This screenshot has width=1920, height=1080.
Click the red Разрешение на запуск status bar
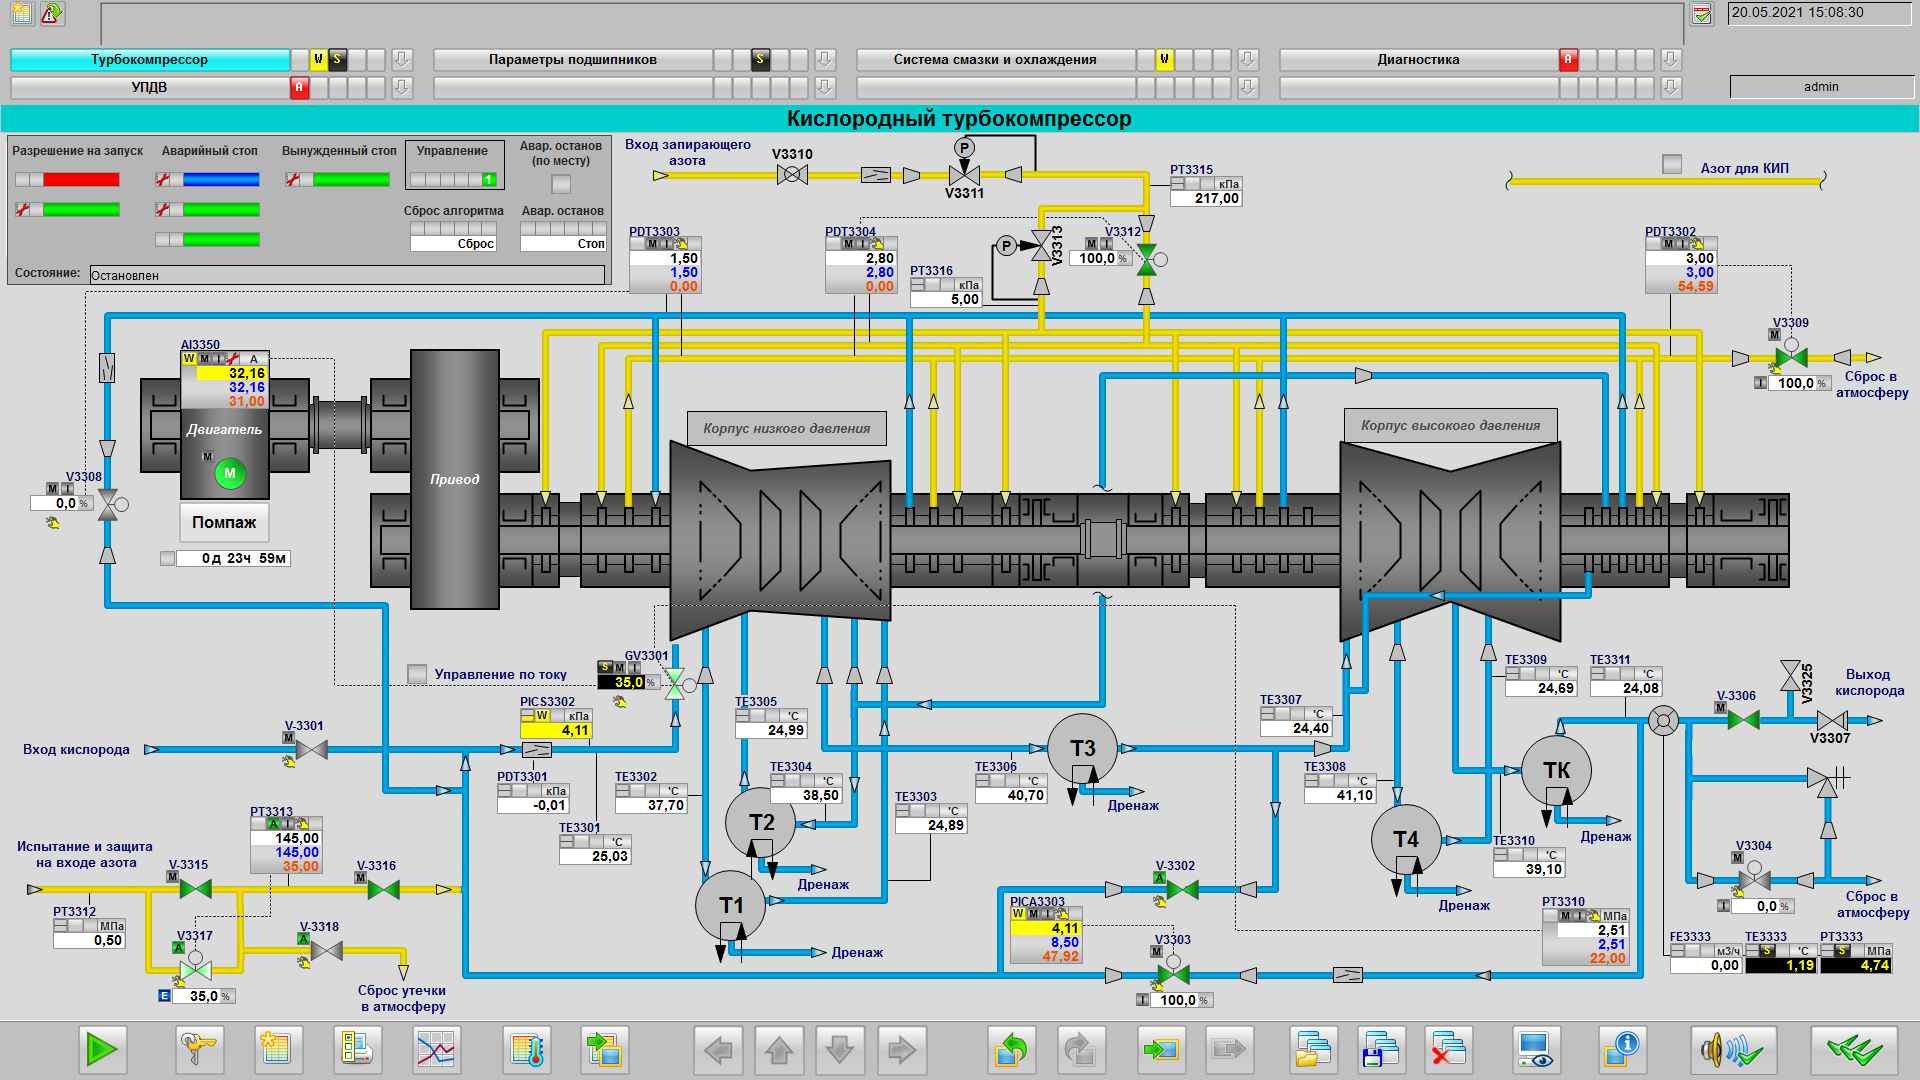81,180
